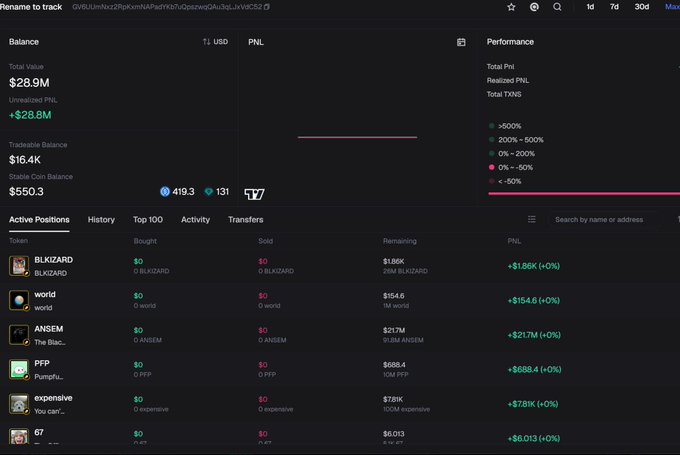Switch balance currency with USD toggle
The height and width of the screenshot is (455, 680).
point(215,42)
